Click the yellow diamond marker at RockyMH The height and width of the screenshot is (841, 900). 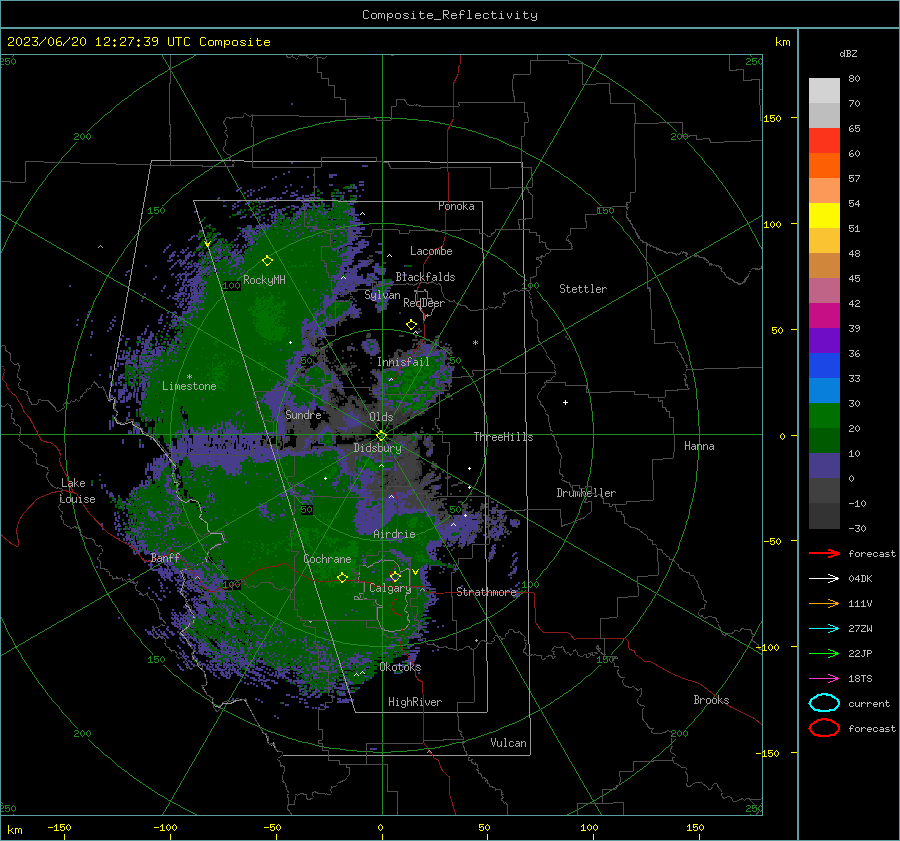267,261
